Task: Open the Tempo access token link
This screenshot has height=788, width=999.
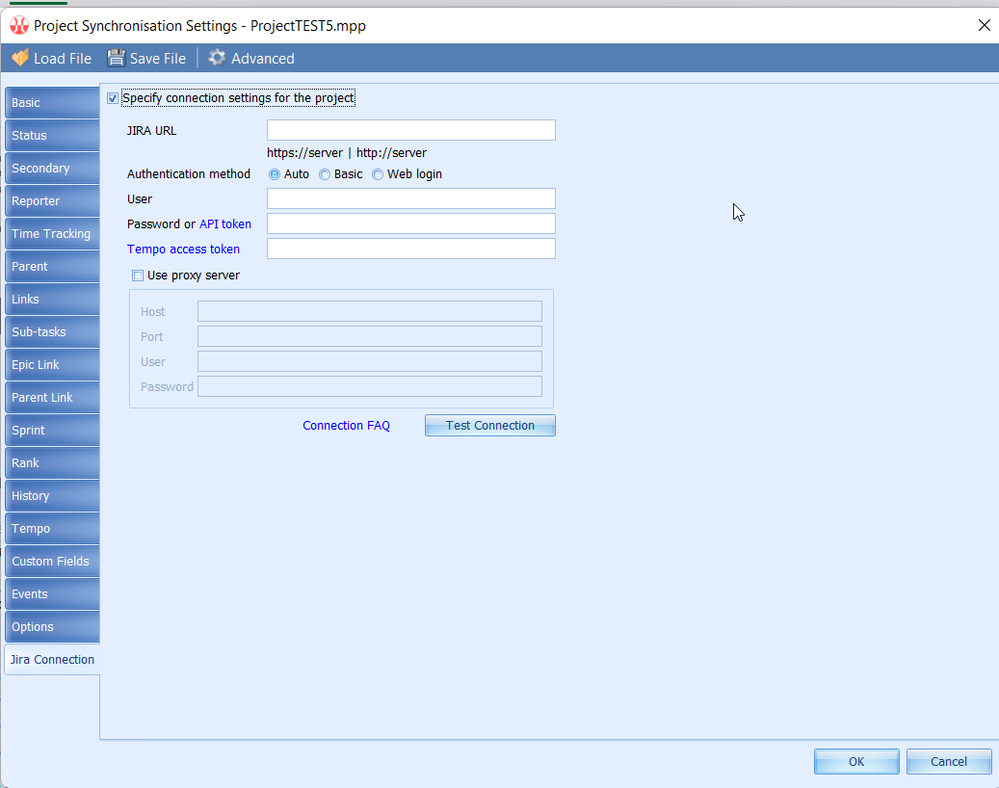Action: click(x=183, y=249)
